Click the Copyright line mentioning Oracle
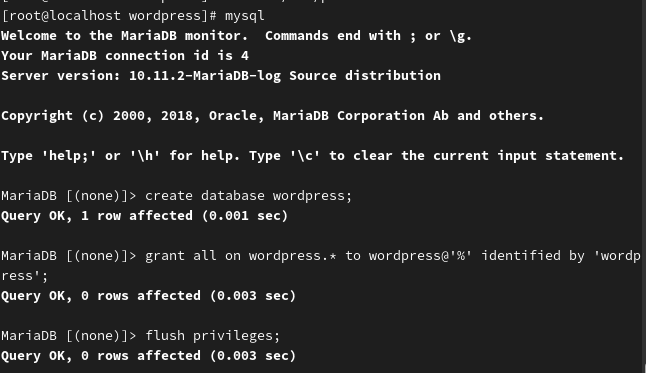 tap(272, 116)
